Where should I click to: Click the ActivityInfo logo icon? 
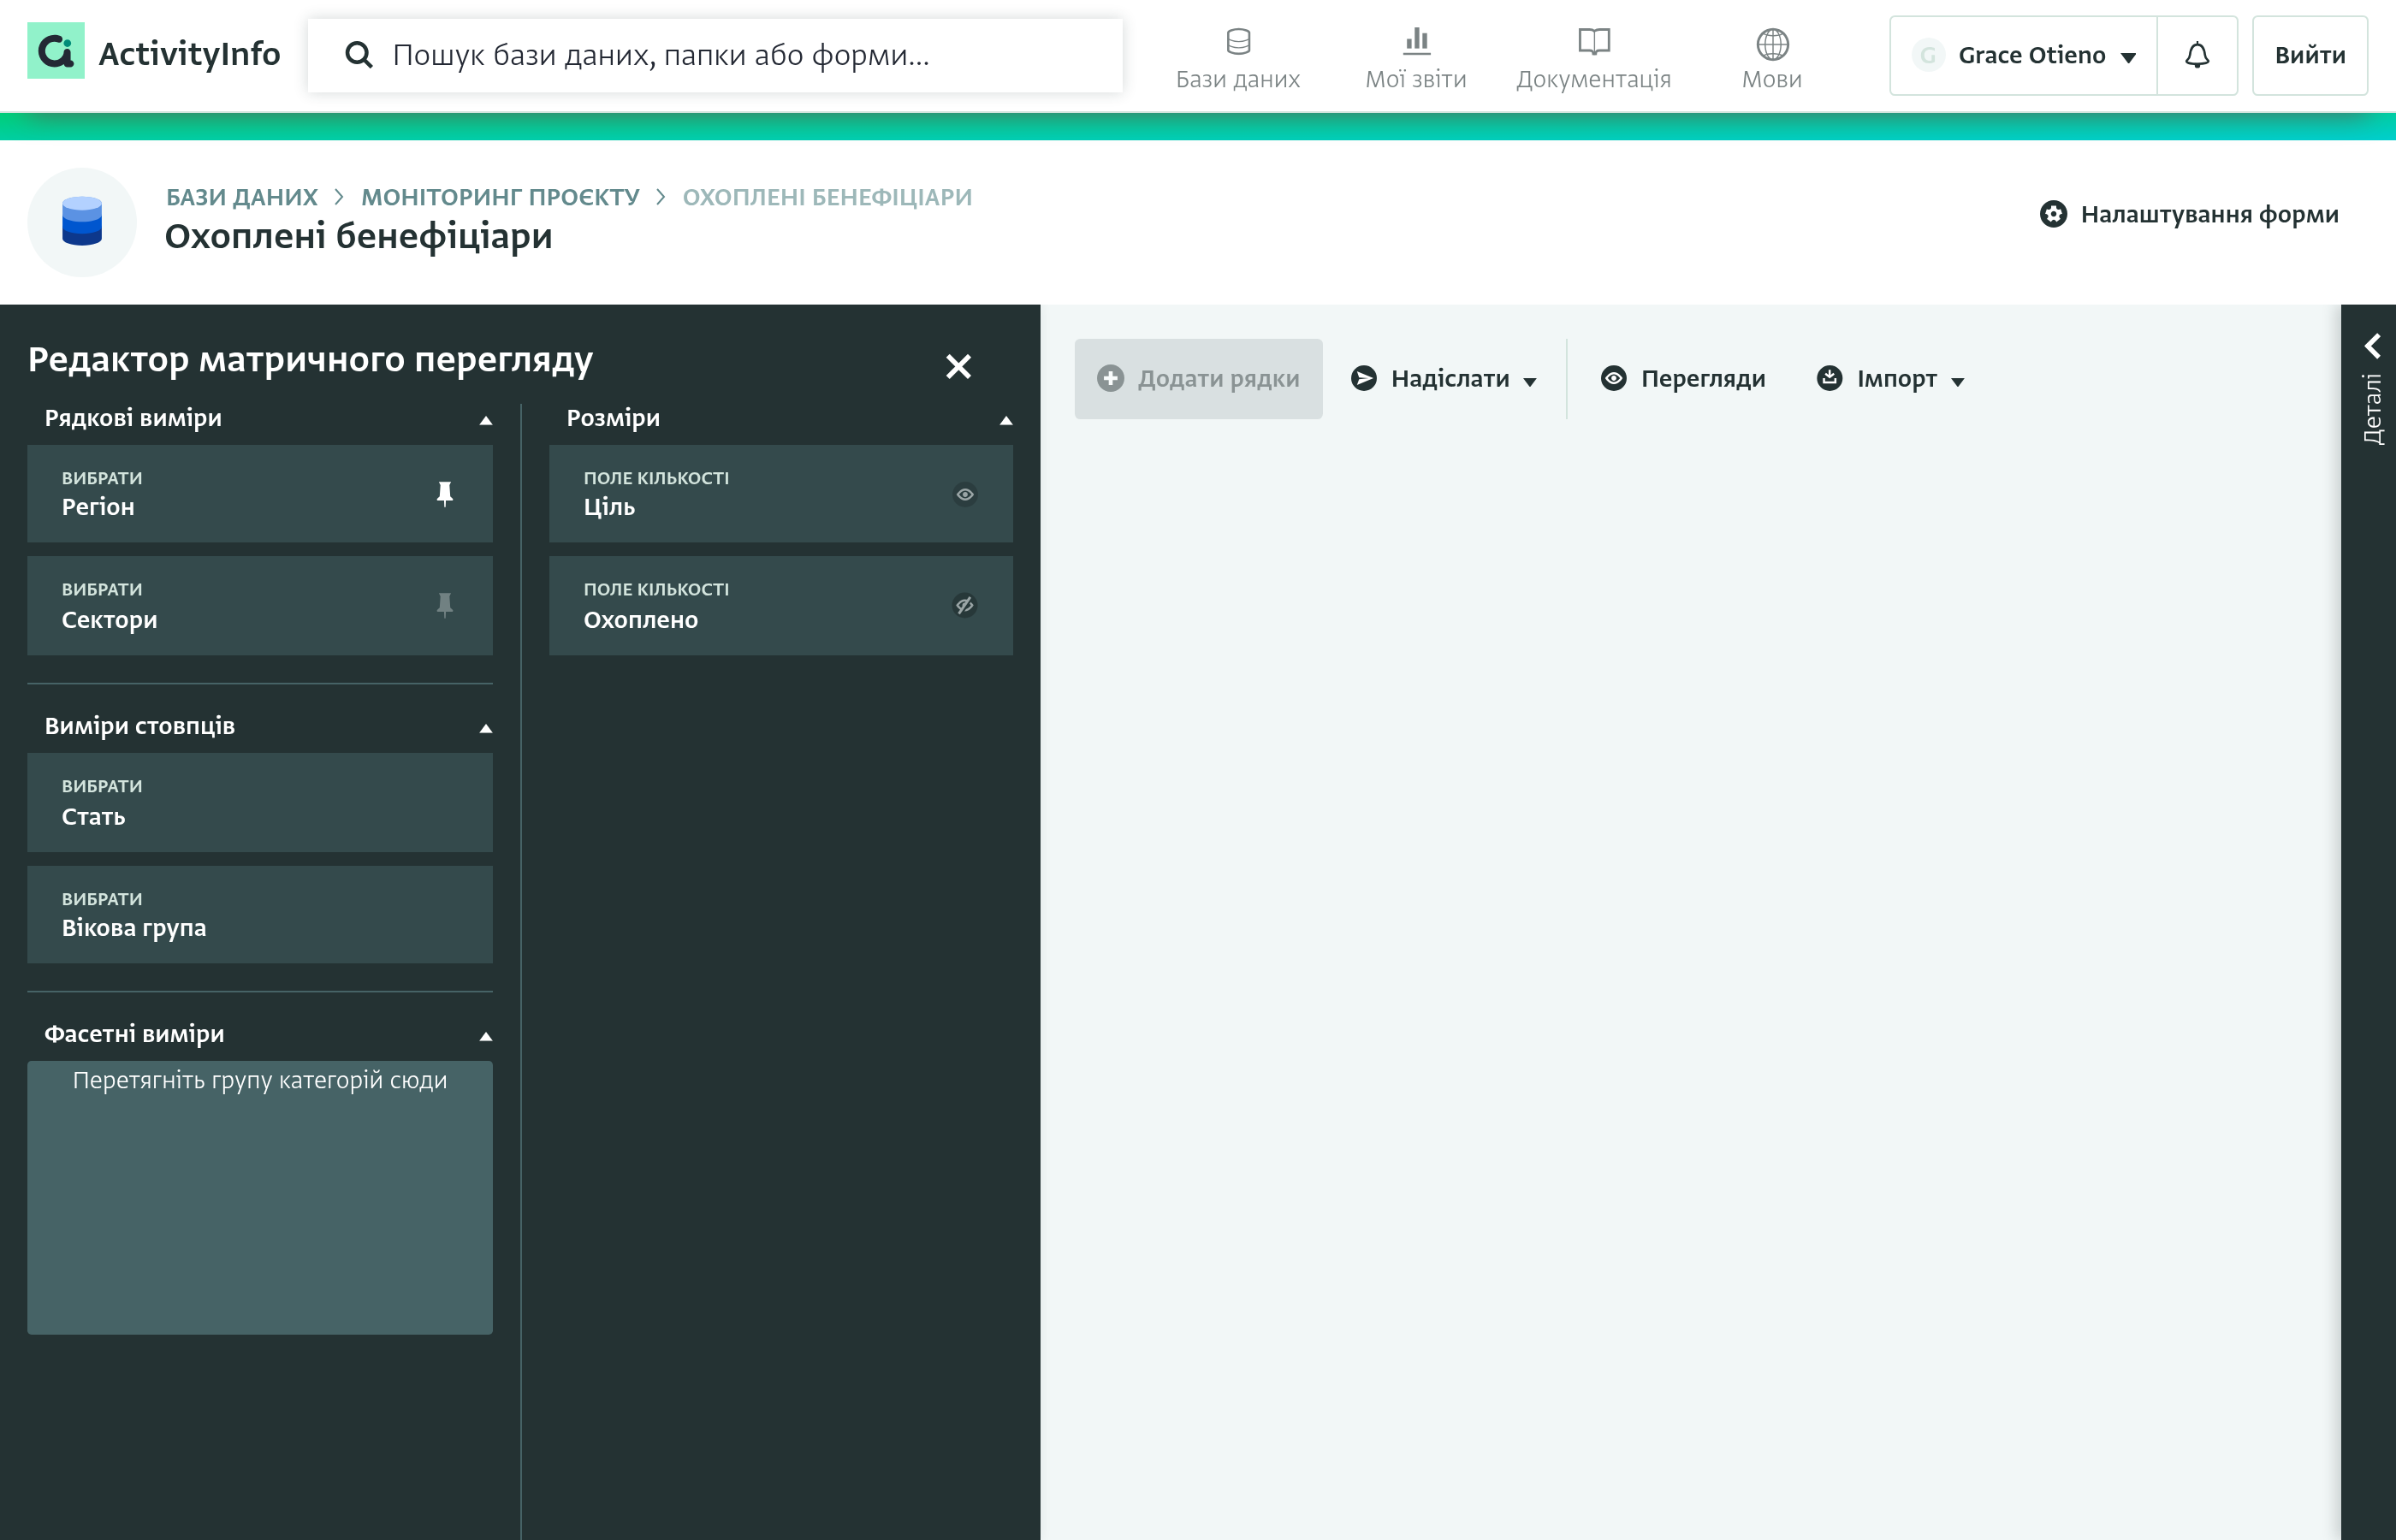pyautogui.click(x=55, y=51)
